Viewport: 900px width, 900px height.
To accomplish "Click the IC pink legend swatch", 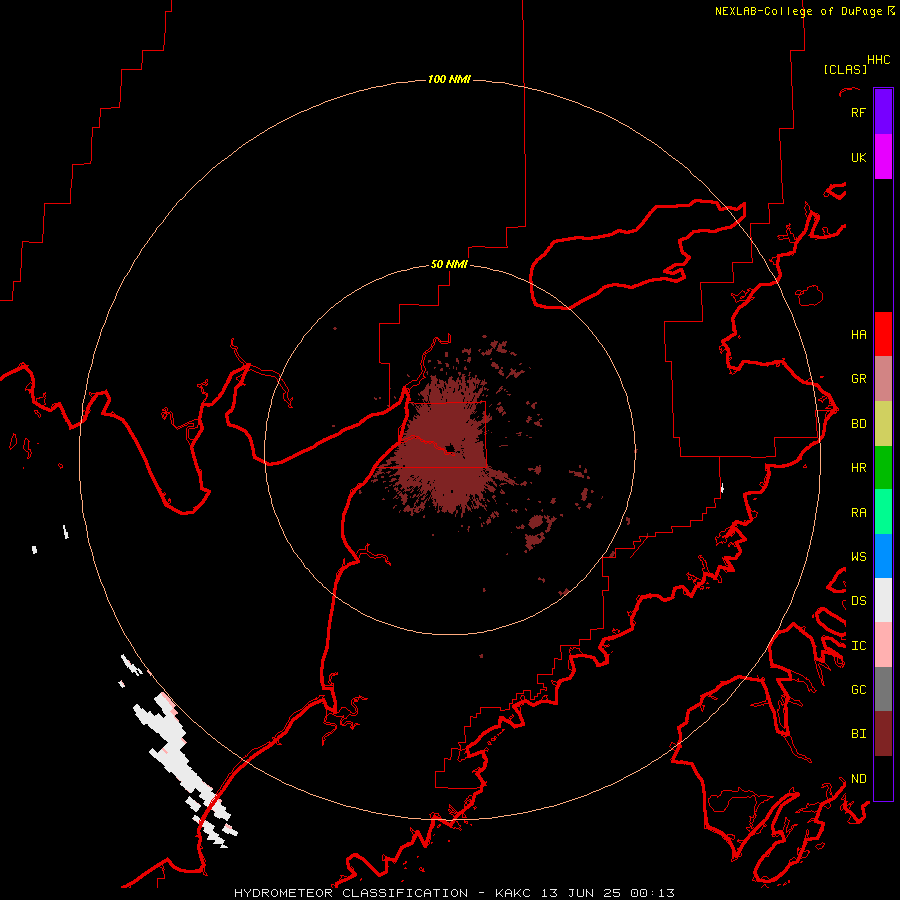I will point(883,645).
